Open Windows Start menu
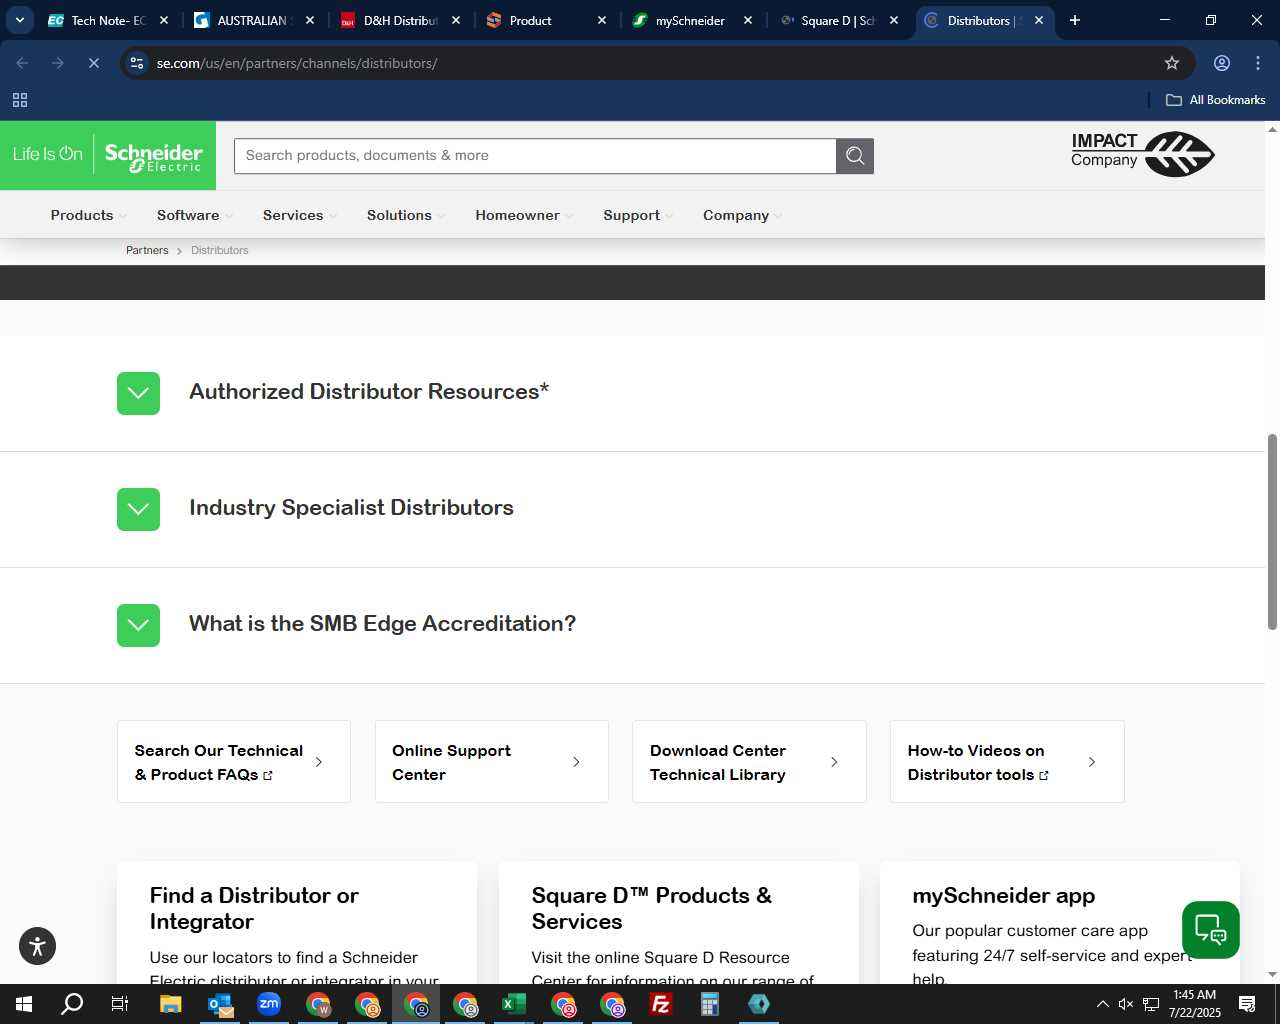 24,1004
